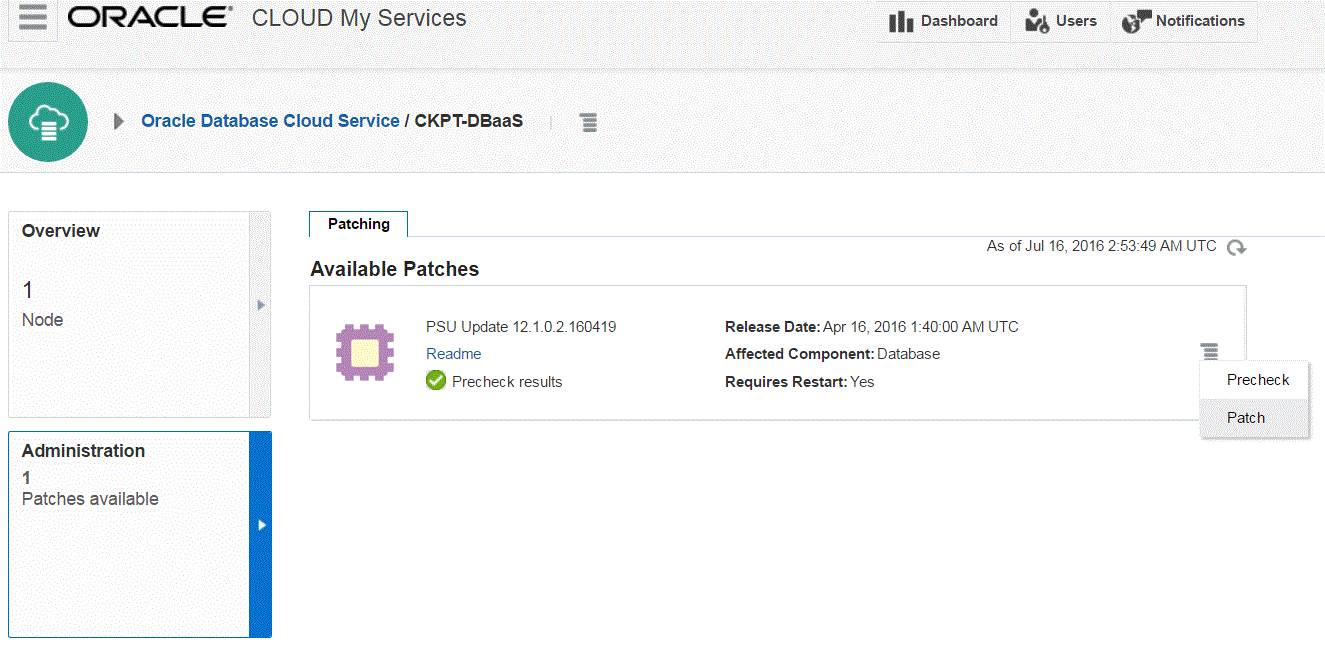The image size is (1325, 665).
Task: Open the Users page
Action: (x=1061, y=21)
